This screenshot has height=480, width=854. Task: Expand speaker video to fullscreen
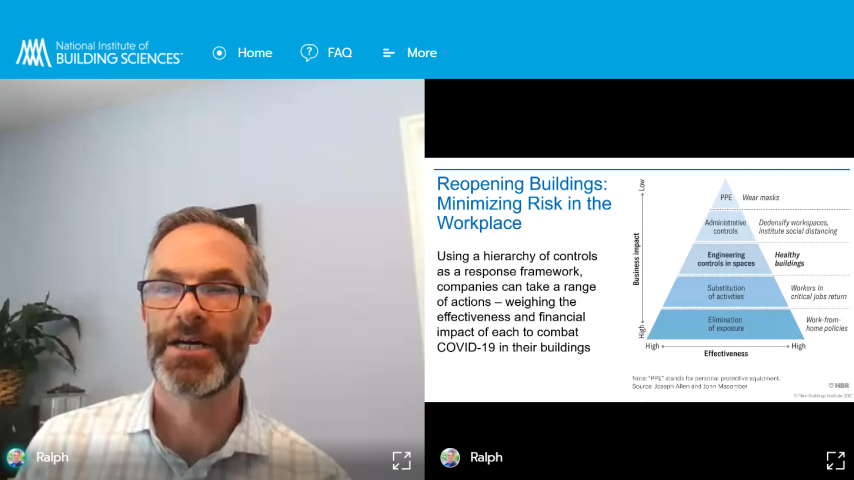(401, 460)
